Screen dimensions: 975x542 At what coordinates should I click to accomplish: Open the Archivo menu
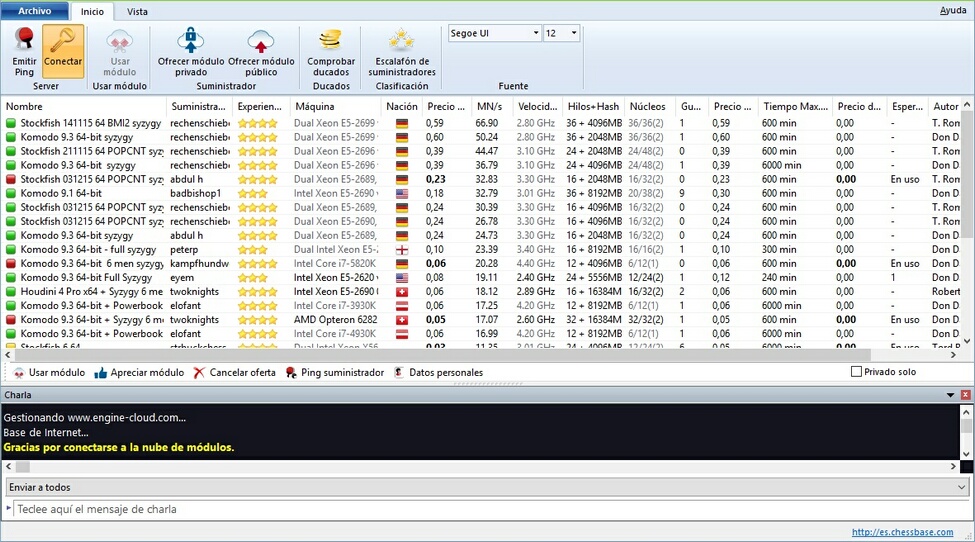click(34, 11)
